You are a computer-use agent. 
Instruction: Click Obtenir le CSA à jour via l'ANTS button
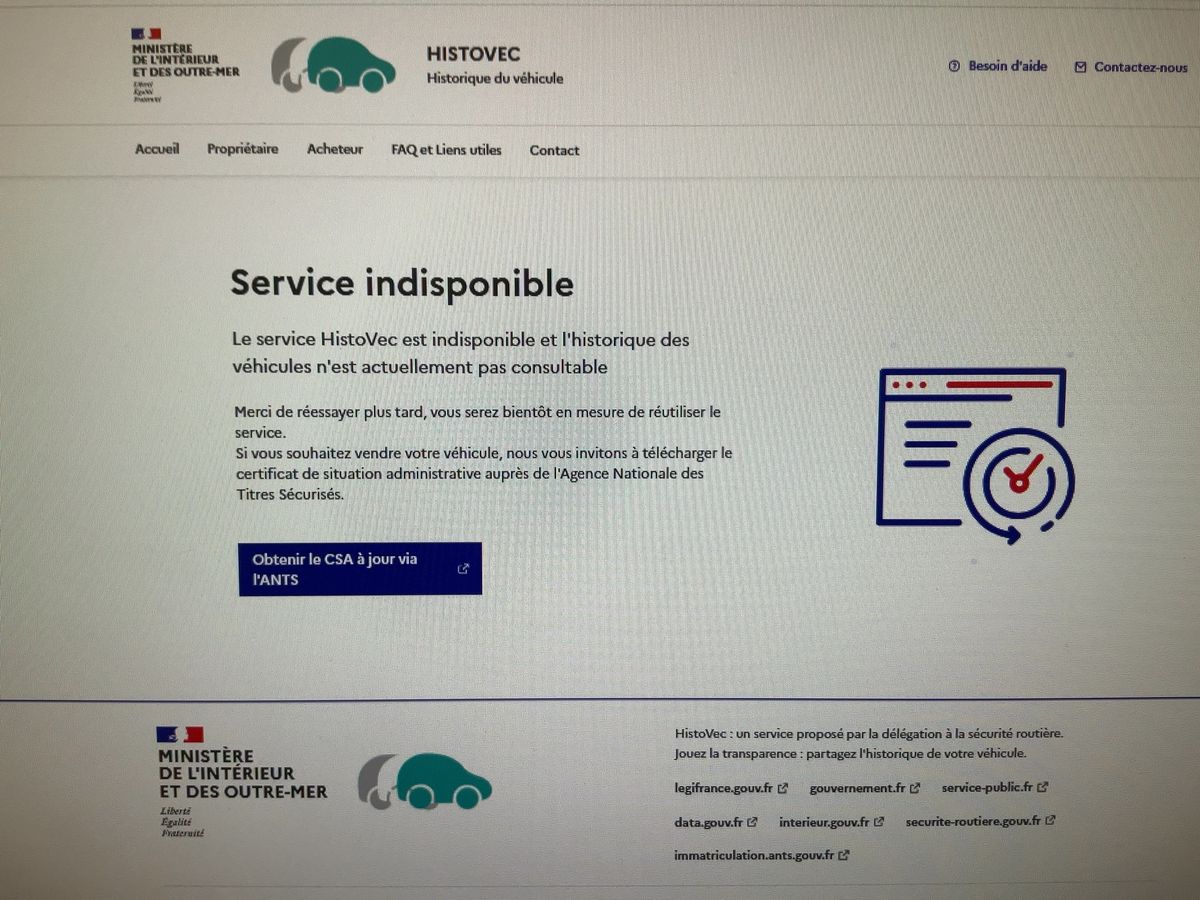point(360,569)
